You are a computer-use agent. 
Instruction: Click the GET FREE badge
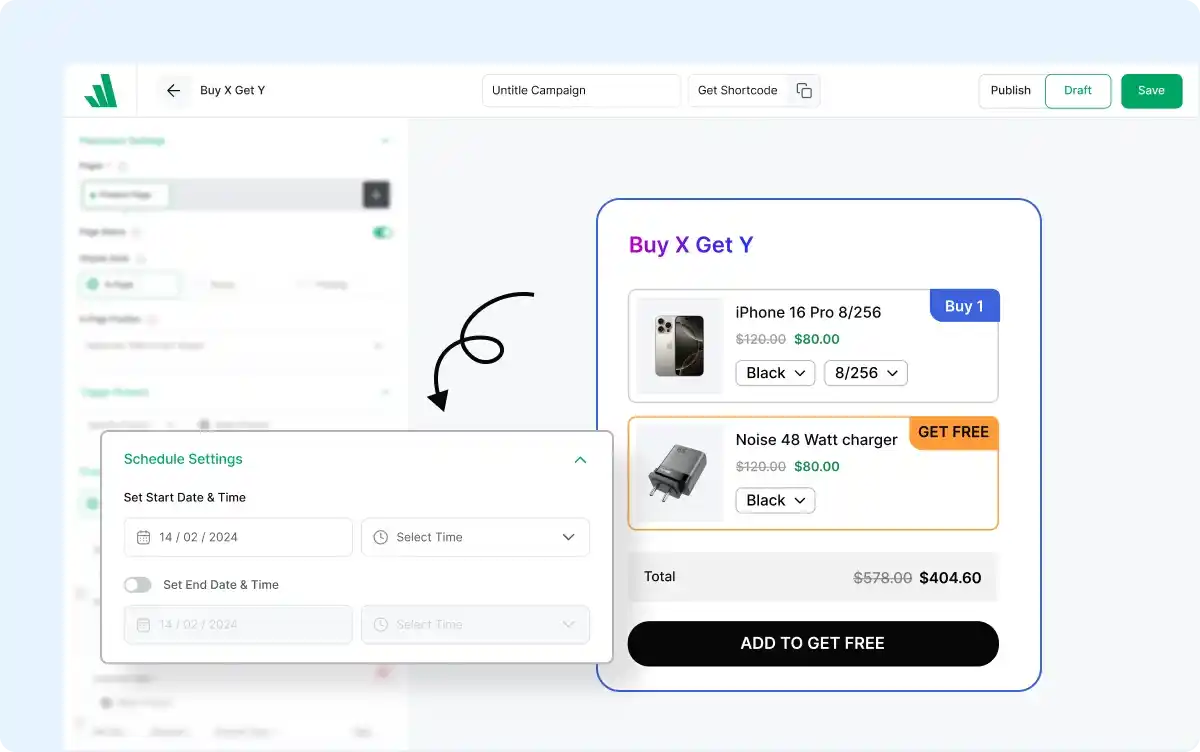click(x=953, y=433)
